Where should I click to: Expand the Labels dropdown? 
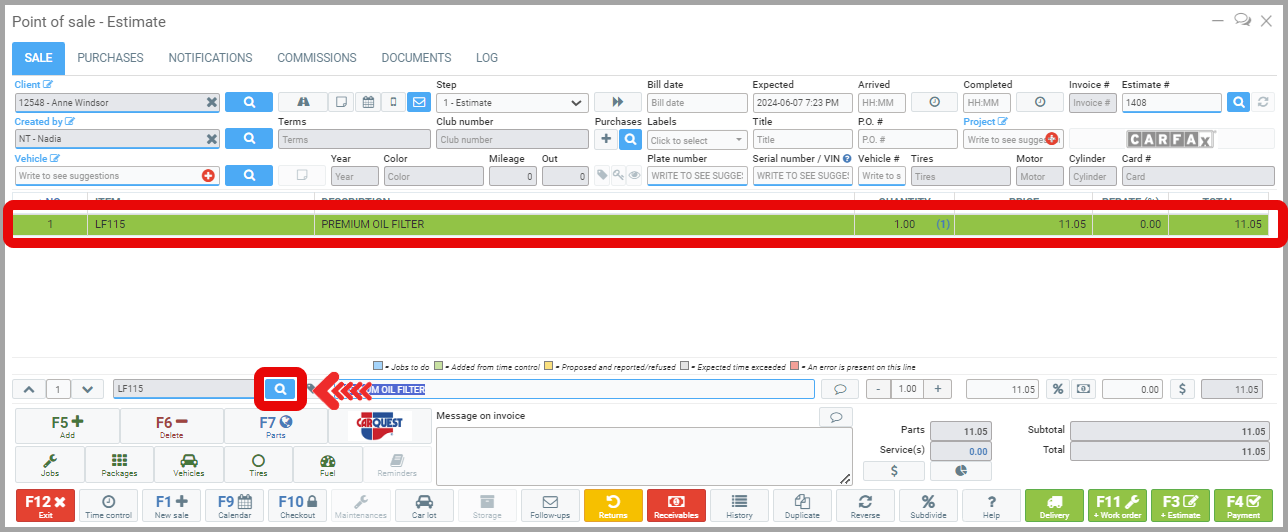coord(697,140)
